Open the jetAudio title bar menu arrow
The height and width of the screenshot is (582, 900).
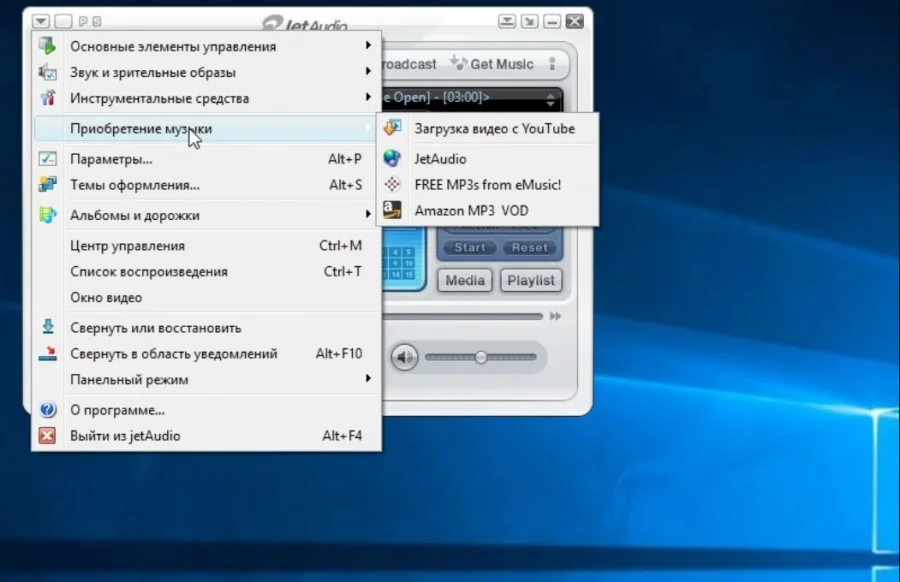[41, 21]
